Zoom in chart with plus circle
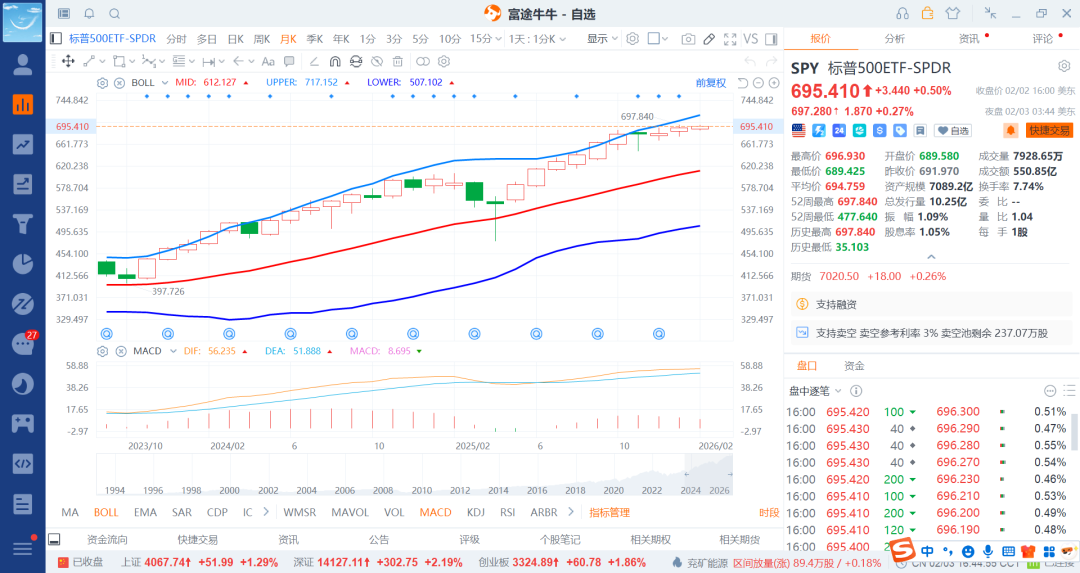Viewport: 1080px width, 573px height. coord(774,83)
